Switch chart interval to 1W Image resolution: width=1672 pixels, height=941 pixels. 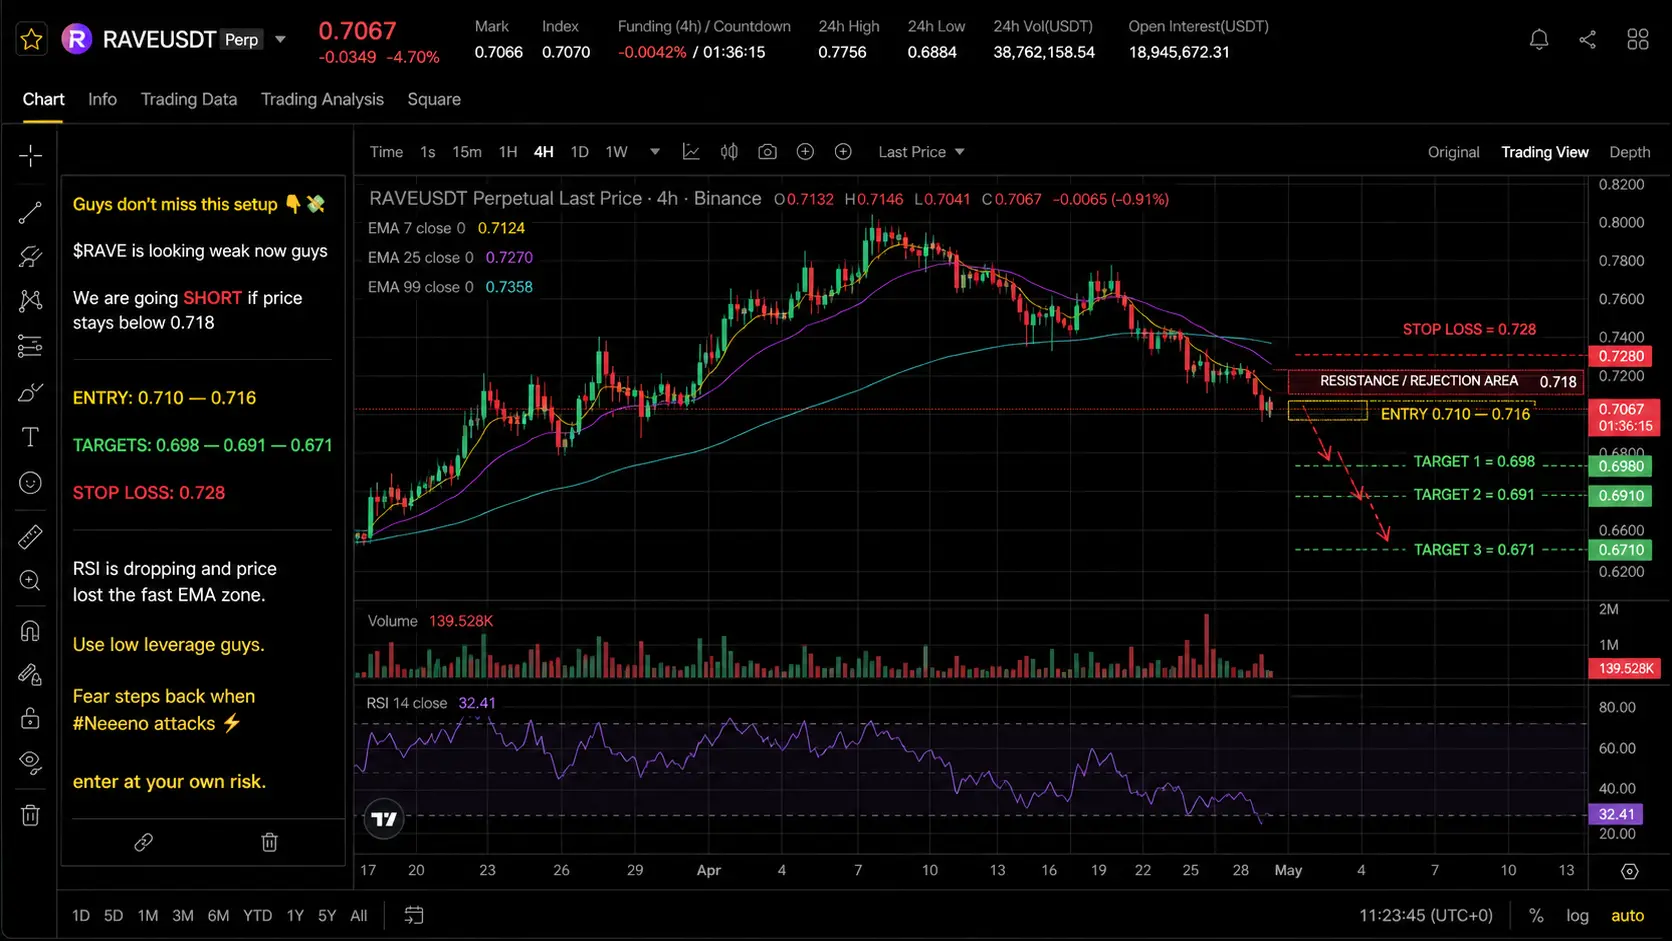(x=617, y=152)
